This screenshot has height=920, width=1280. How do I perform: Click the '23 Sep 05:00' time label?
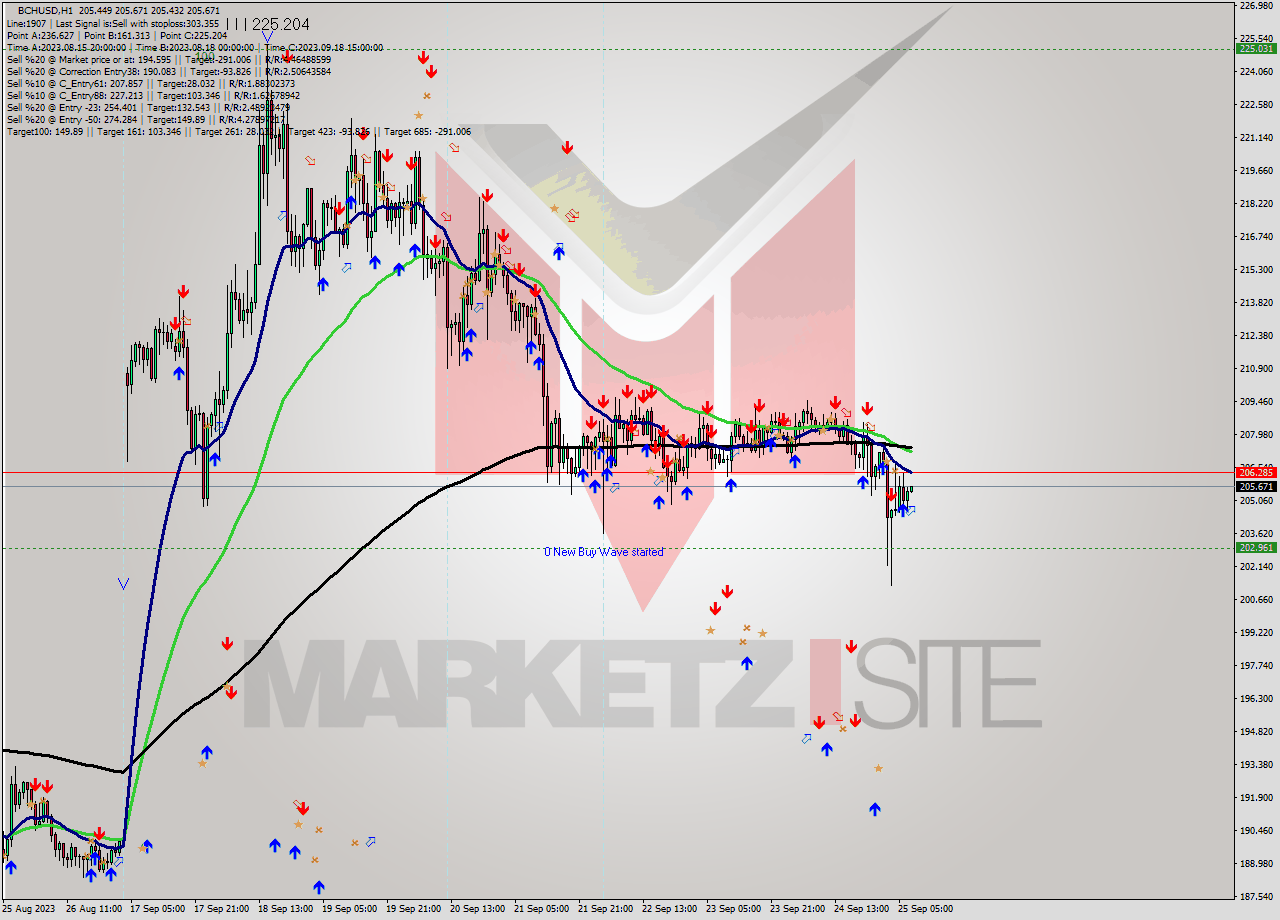tap(733, 910)
